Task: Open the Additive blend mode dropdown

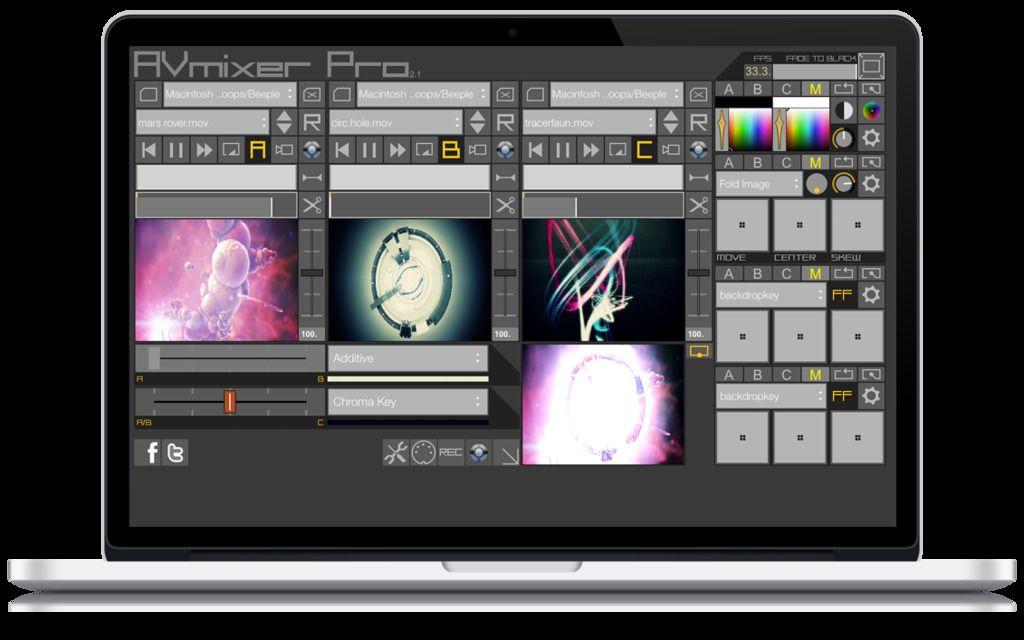Action: (x=408, y=358)
